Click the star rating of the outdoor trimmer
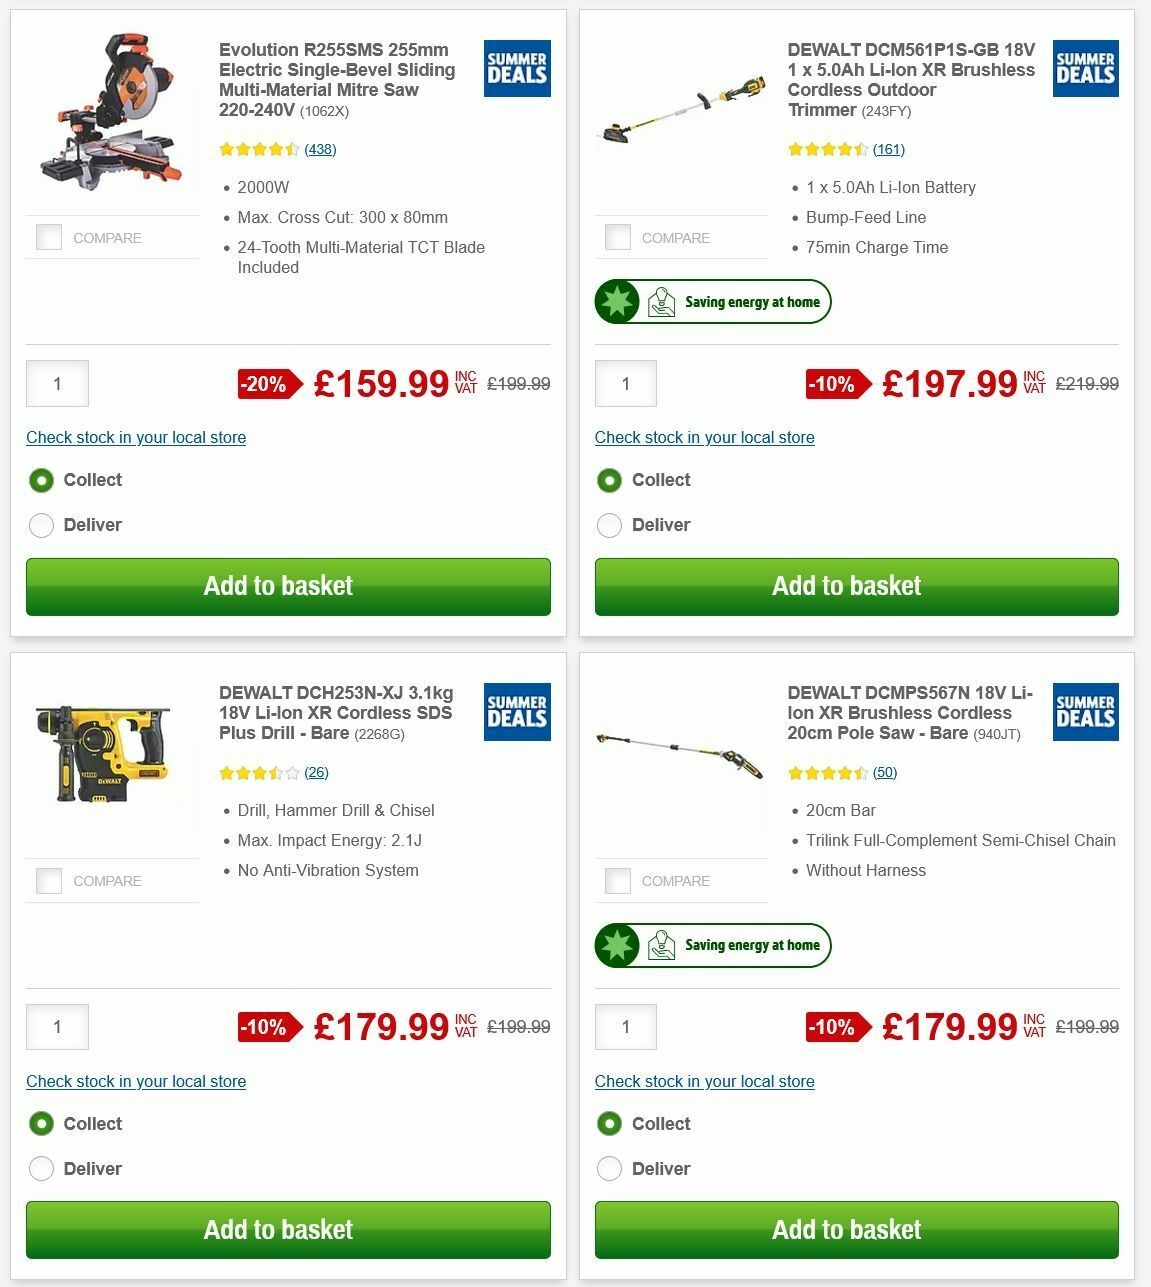Screen dimensions: 1151x1287 pos(826,148)
